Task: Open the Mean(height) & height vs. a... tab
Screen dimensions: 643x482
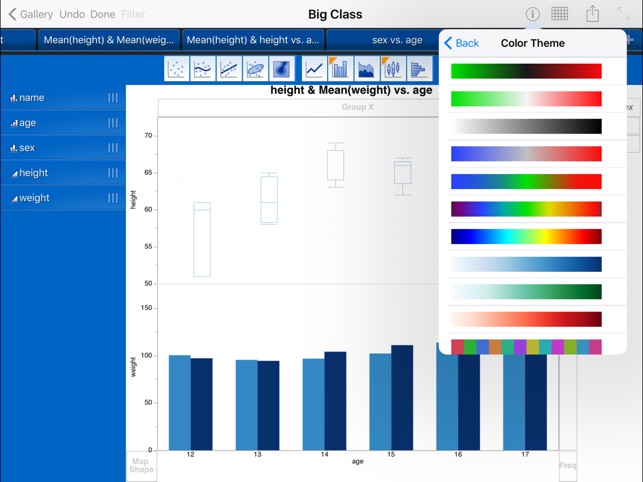Action: tap(253, 40)
